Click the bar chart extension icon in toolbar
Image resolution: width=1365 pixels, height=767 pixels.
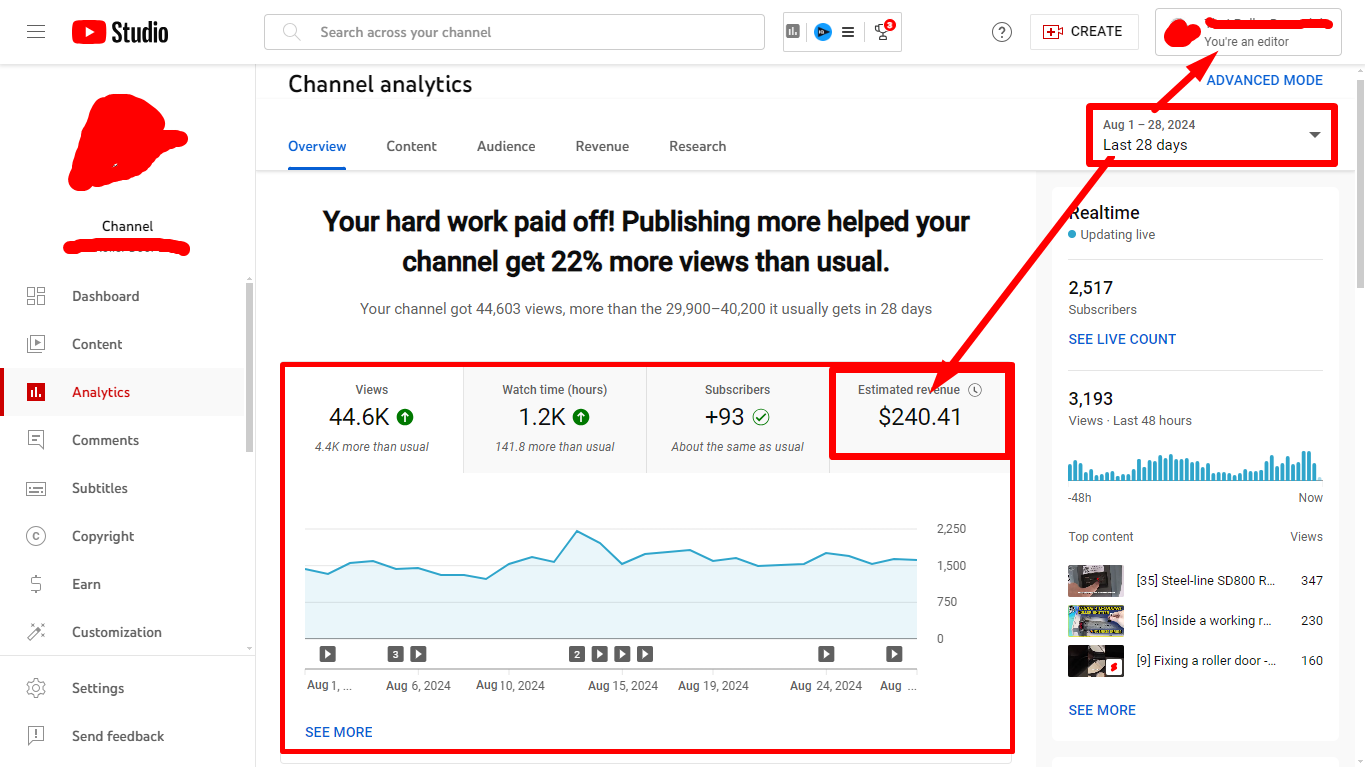tap(793, 32)
